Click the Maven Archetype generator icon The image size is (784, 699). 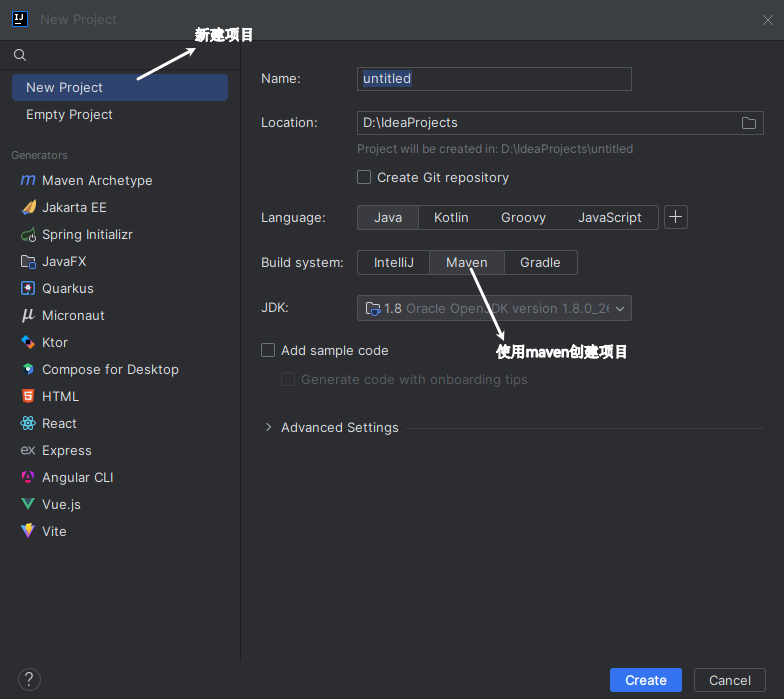28,180
